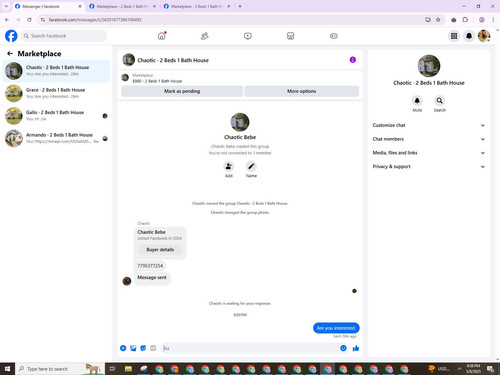Open a new browser tab

pos(240,6)
